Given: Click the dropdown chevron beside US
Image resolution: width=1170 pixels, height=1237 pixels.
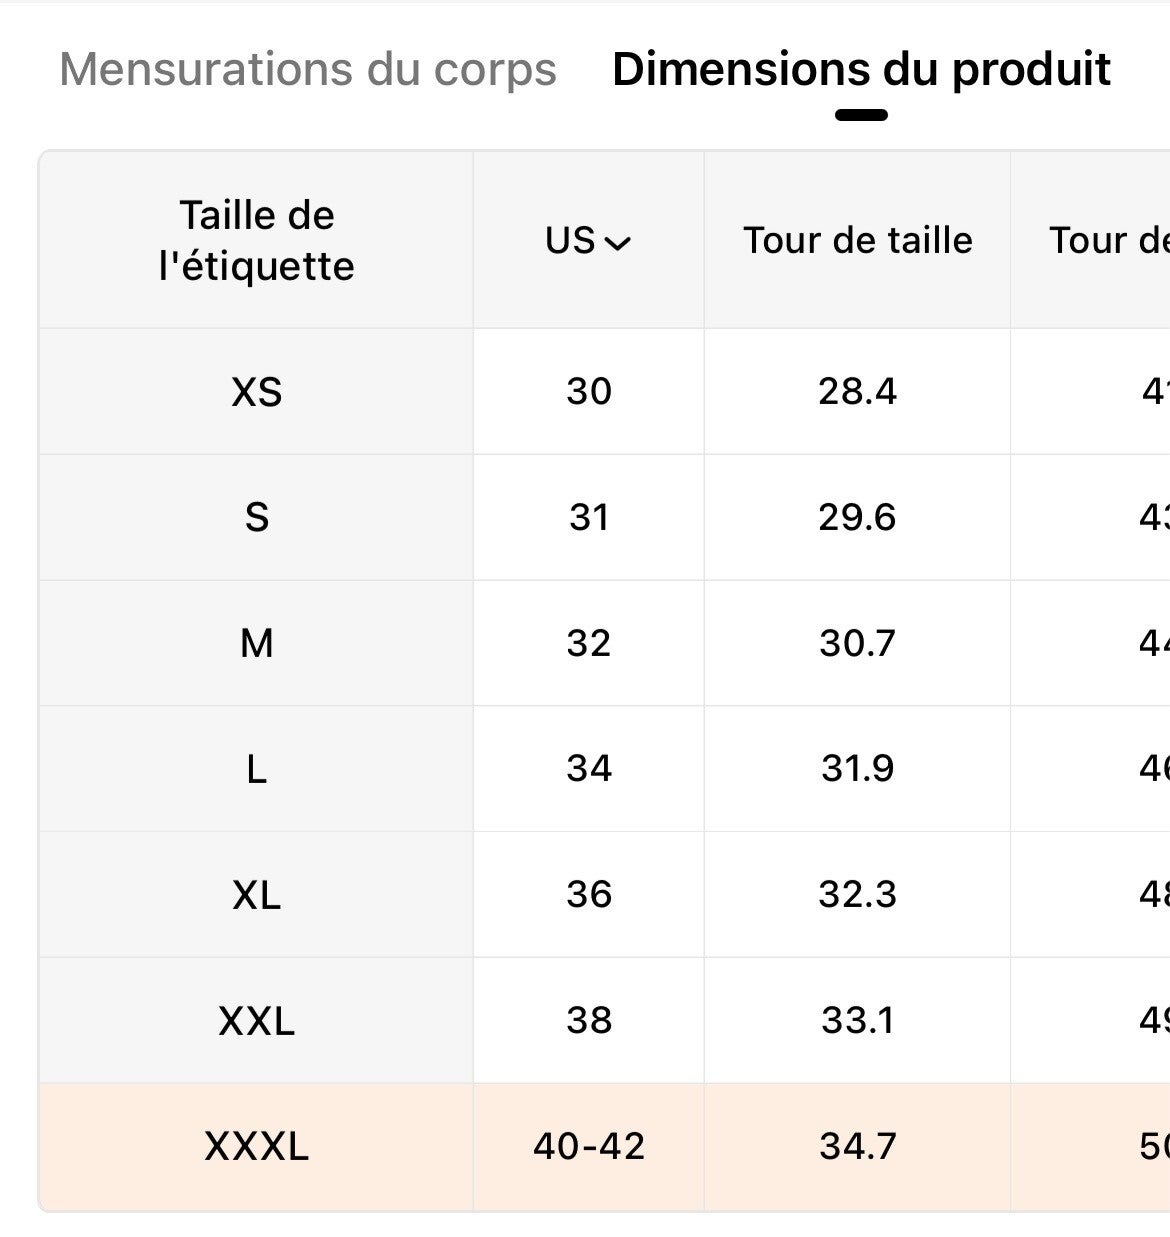Looking at the screenshot, I should pyautogui.click(x=618, y=243).
